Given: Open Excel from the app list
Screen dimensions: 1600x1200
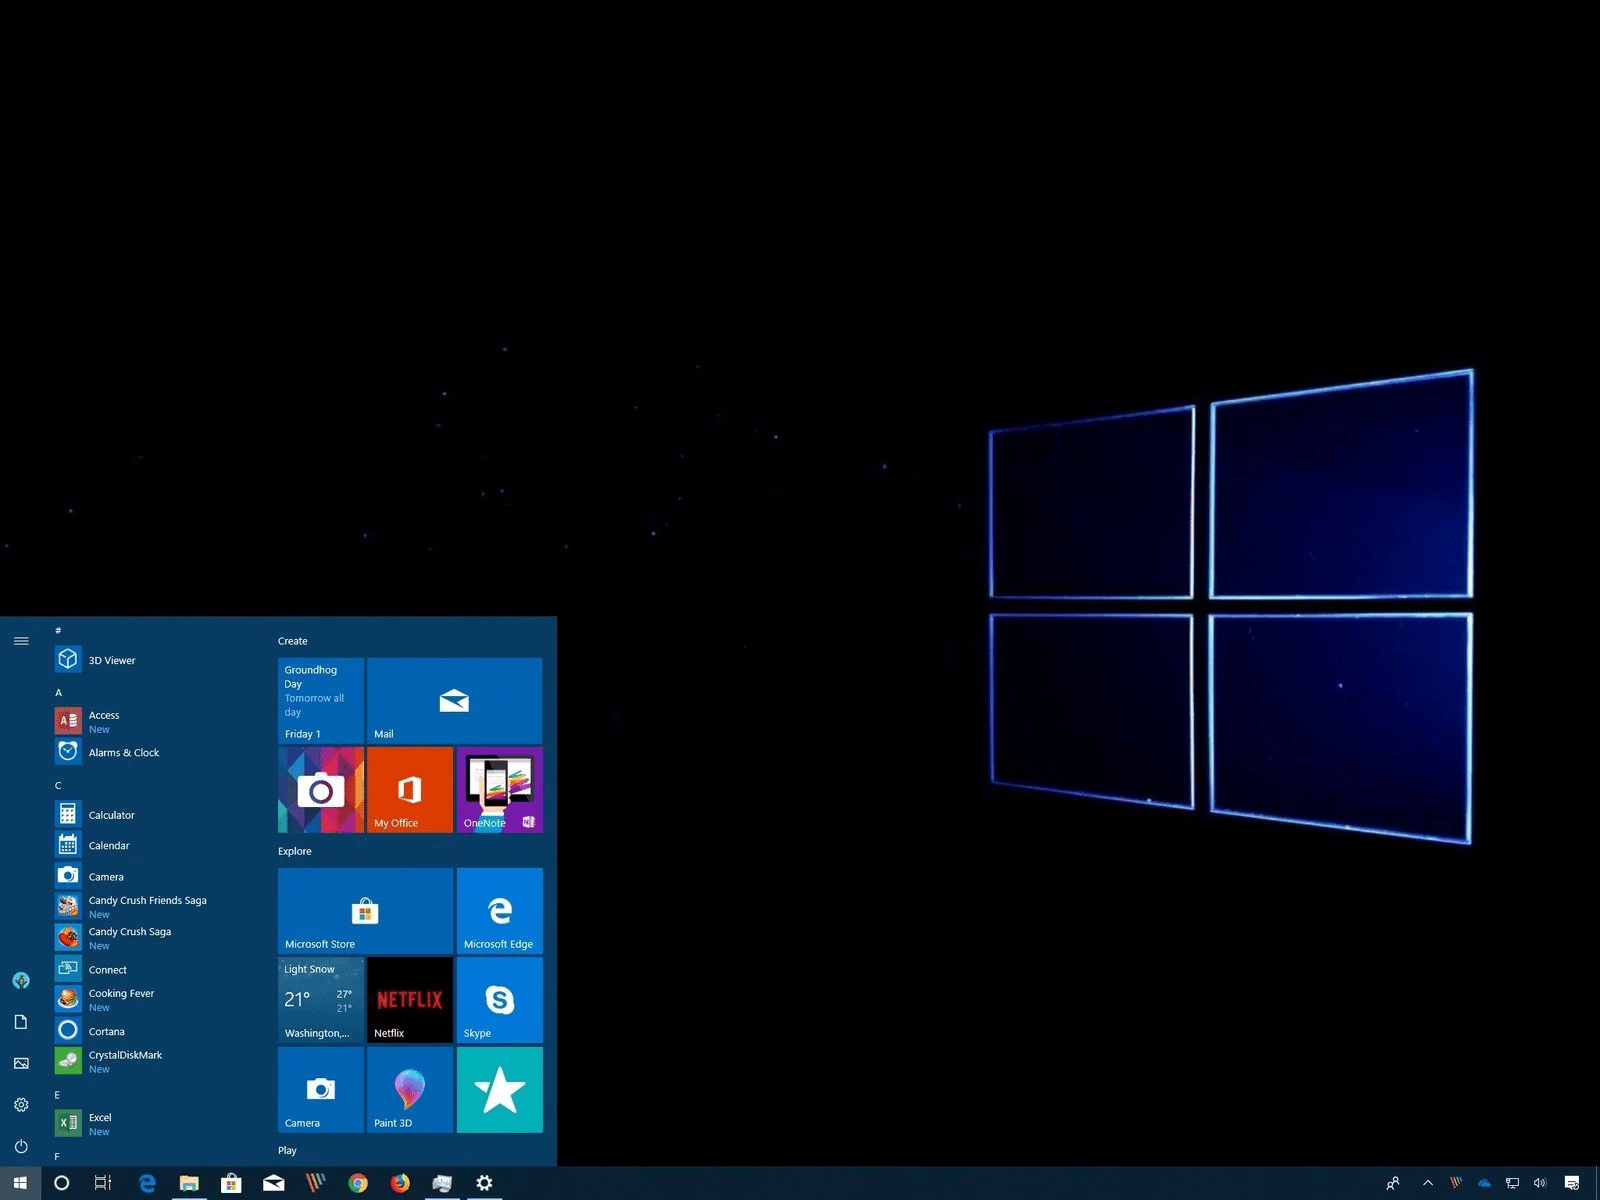Looking at the screenshot, I should point(150,1124).
